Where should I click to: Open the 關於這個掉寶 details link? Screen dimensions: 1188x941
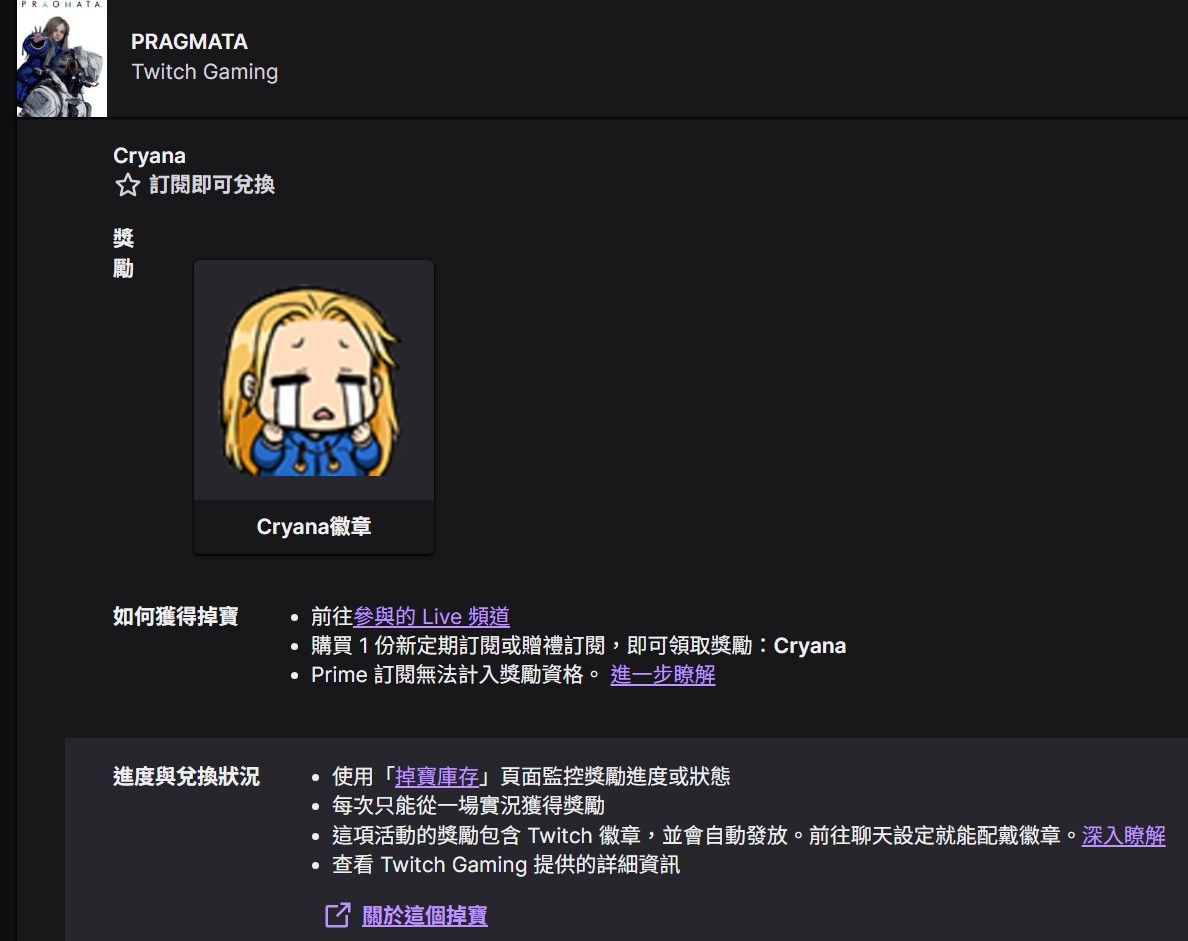point(425,916)
